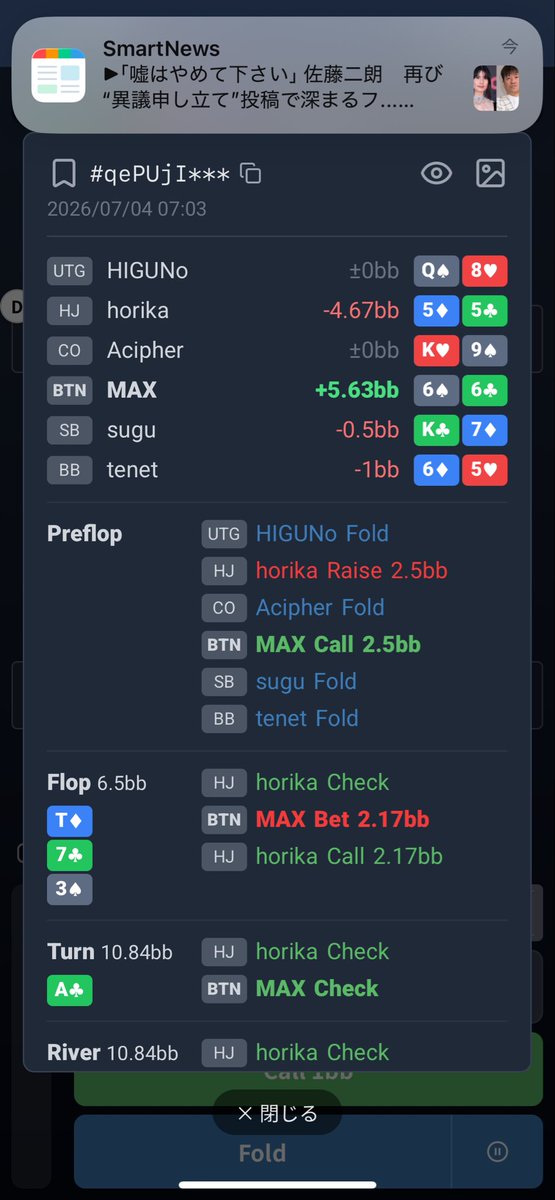Click 'HIGUNo Fold' preflop action
The image size is (555, 1200).
322,534
